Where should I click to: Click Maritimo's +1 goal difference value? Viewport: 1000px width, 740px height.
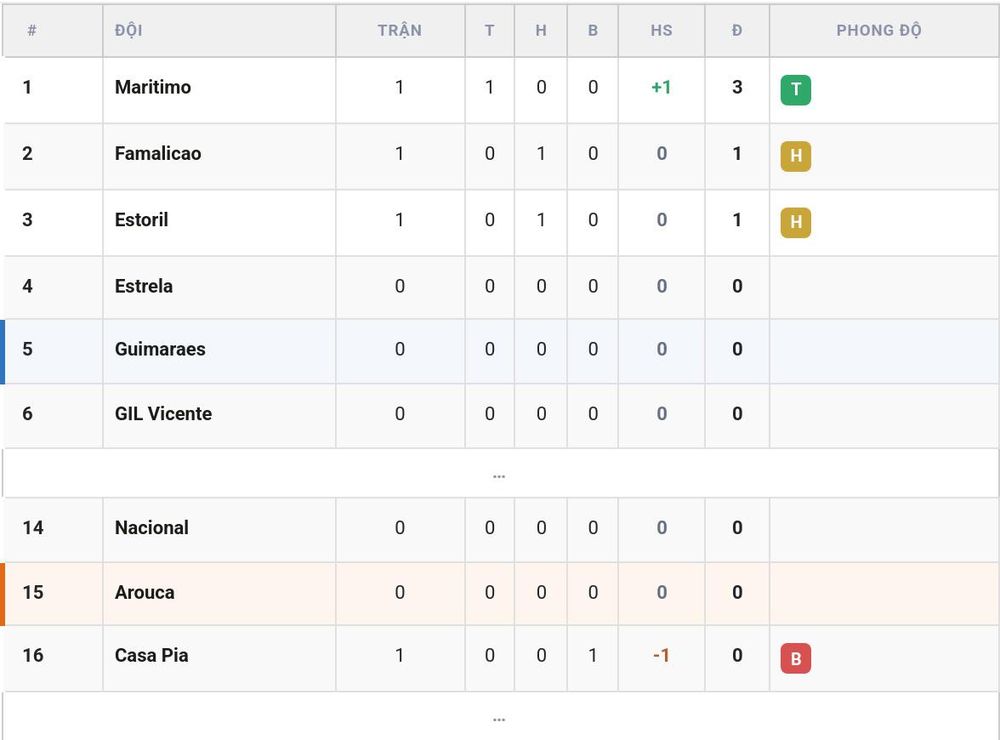click(661, 87)
